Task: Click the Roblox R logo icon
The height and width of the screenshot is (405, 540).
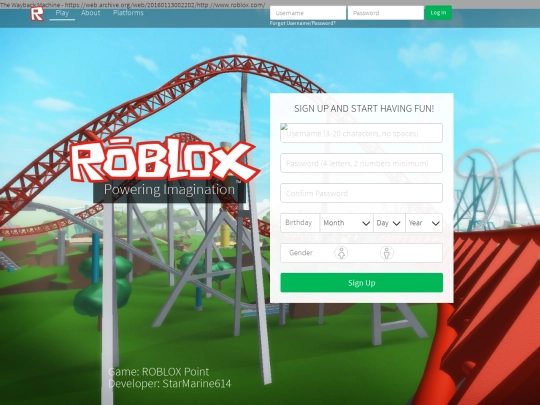Action: pyautogui.click(x=37, y=14)
